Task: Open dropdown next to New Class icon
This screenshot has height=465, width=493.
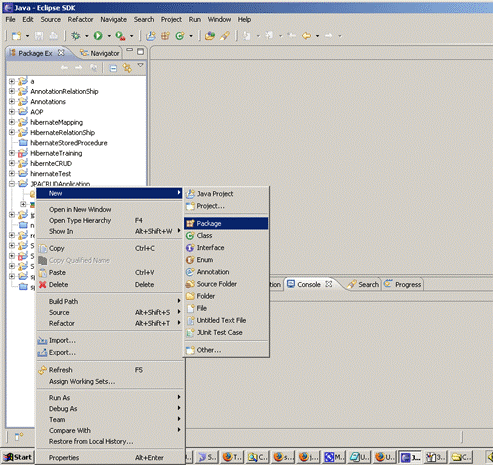Action: 191,36
